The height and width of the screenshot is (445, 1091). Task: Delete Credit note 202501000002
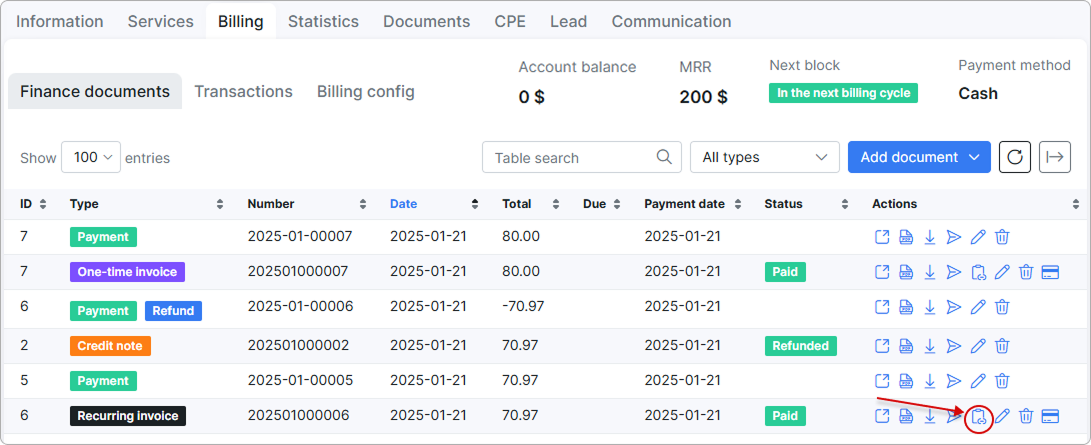click(1002, 346)
